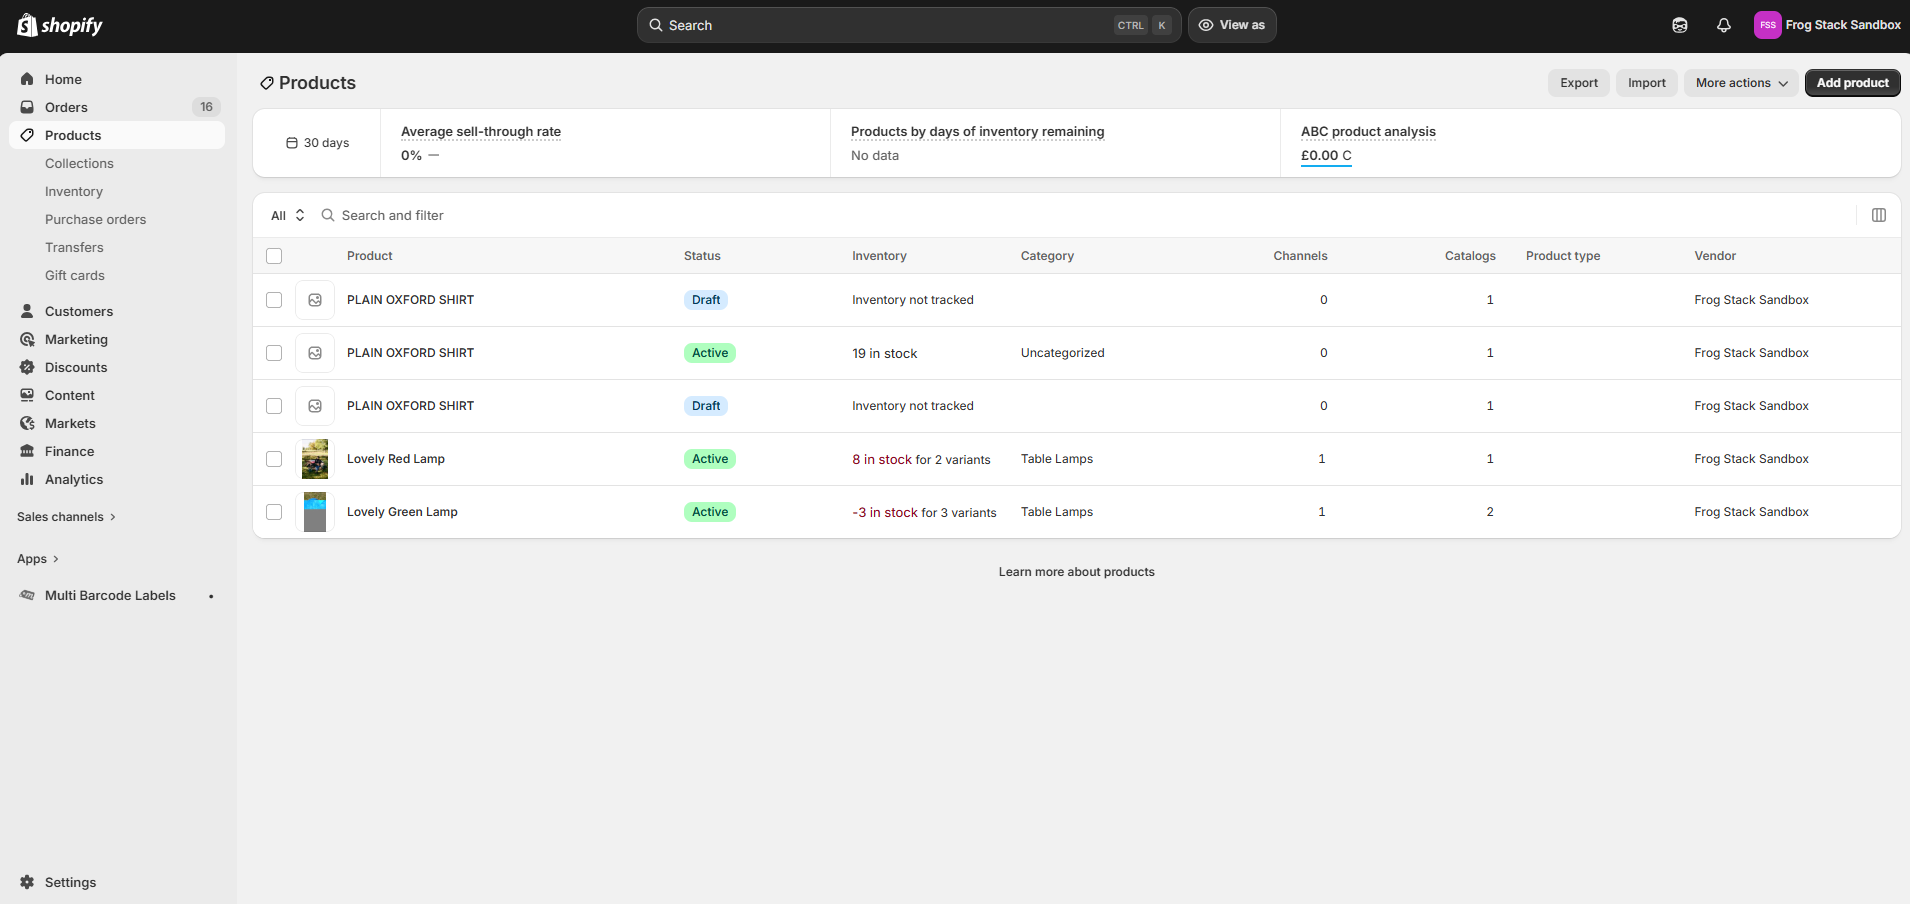Tick the select-all products checkbox
This screenshot has width=1910, height=904.
coord(274,256)
